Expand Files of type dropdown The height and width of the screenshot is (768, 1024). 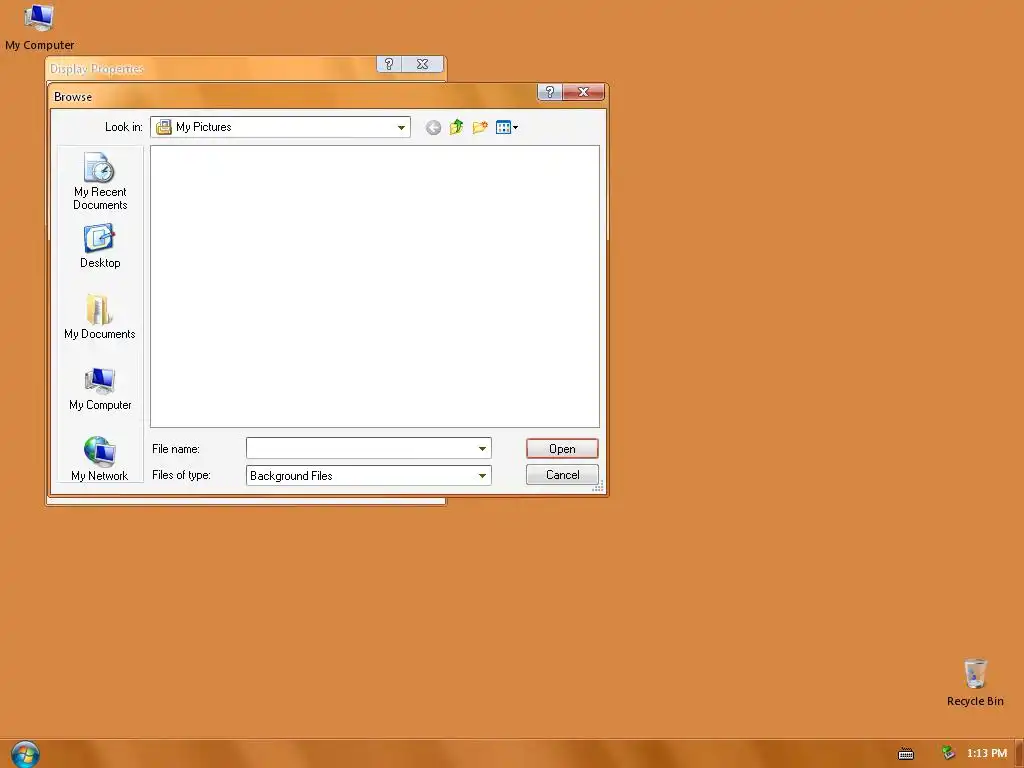pyautogui.click(x=482, y=475)
